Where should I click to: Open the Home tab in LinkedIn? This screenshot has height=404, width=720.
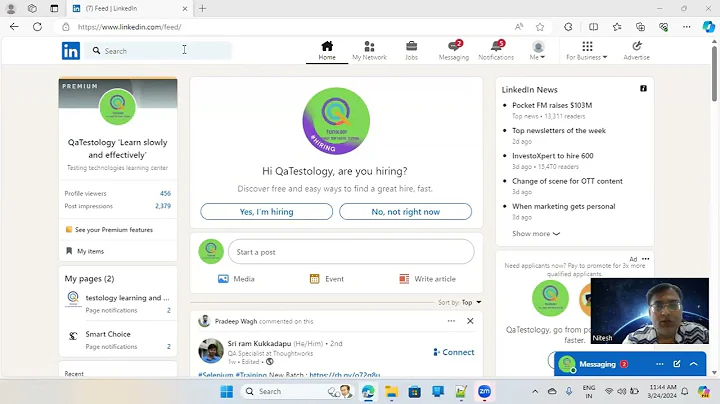point(327,50)
